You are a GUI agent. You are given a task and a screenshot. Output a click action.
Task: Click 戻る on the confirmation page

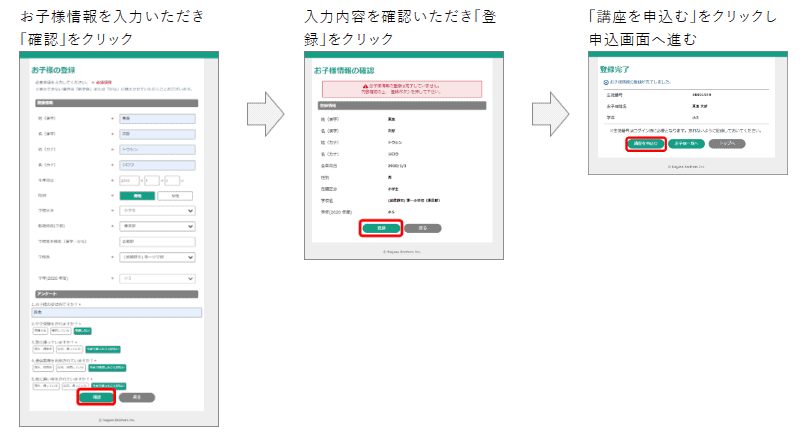pyautogui.click(x=422, y=228)
